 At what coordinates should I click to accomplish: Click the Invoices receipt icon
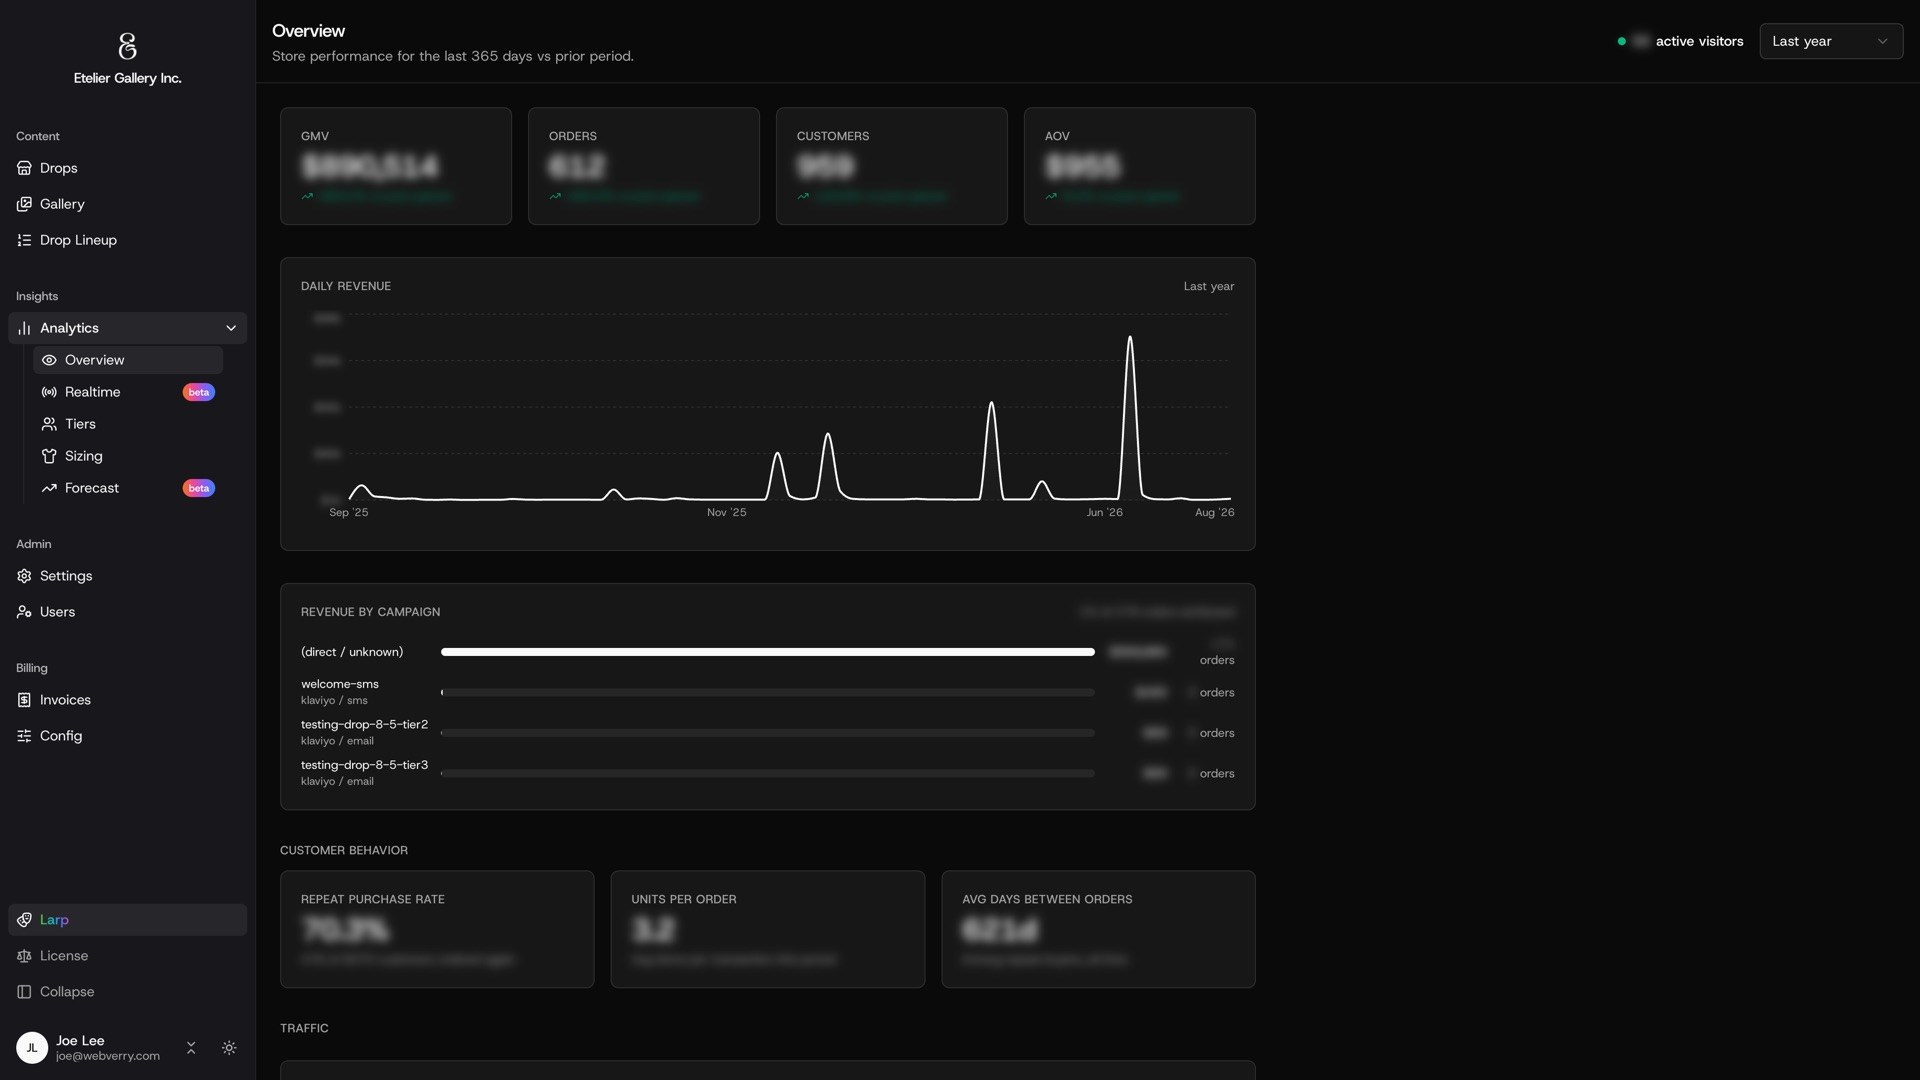[24, 700]
